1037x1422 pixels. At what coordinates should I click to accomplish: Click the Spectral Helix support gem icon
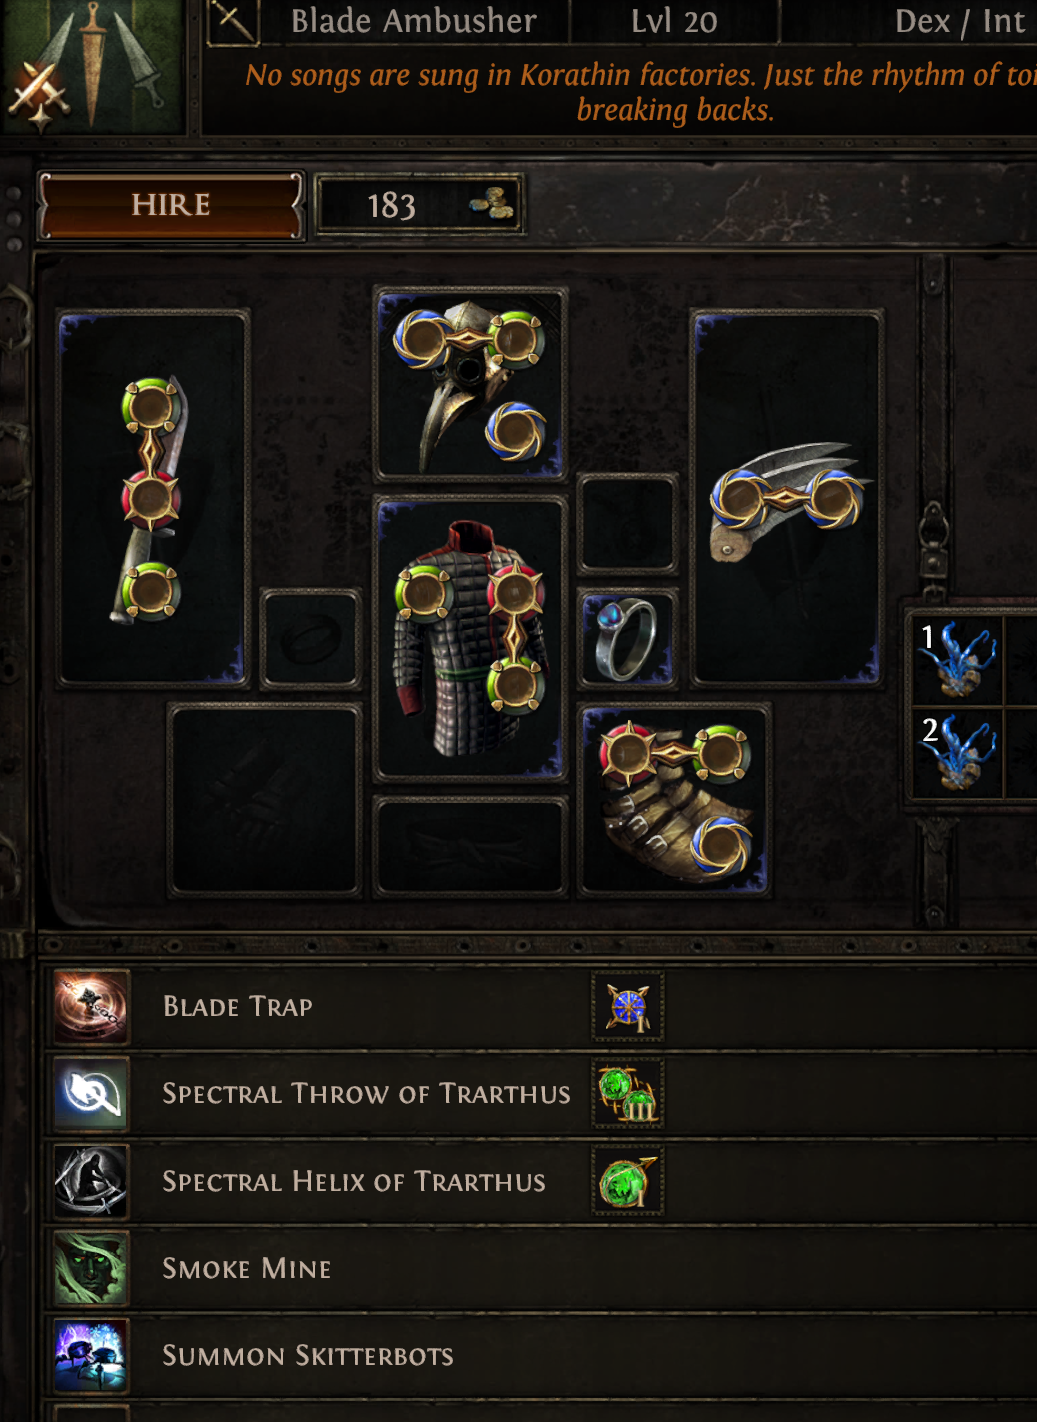628,1182
